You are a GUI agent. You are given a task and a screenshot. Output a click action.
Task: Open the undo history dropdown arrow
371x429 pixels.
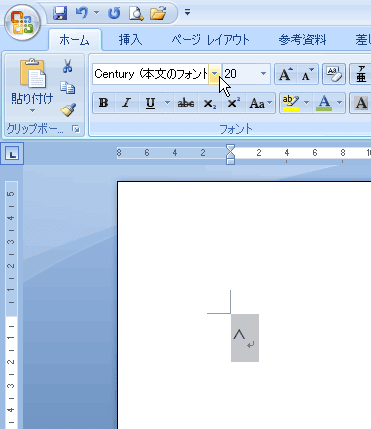pyautogui.click(x=96, y=13)
